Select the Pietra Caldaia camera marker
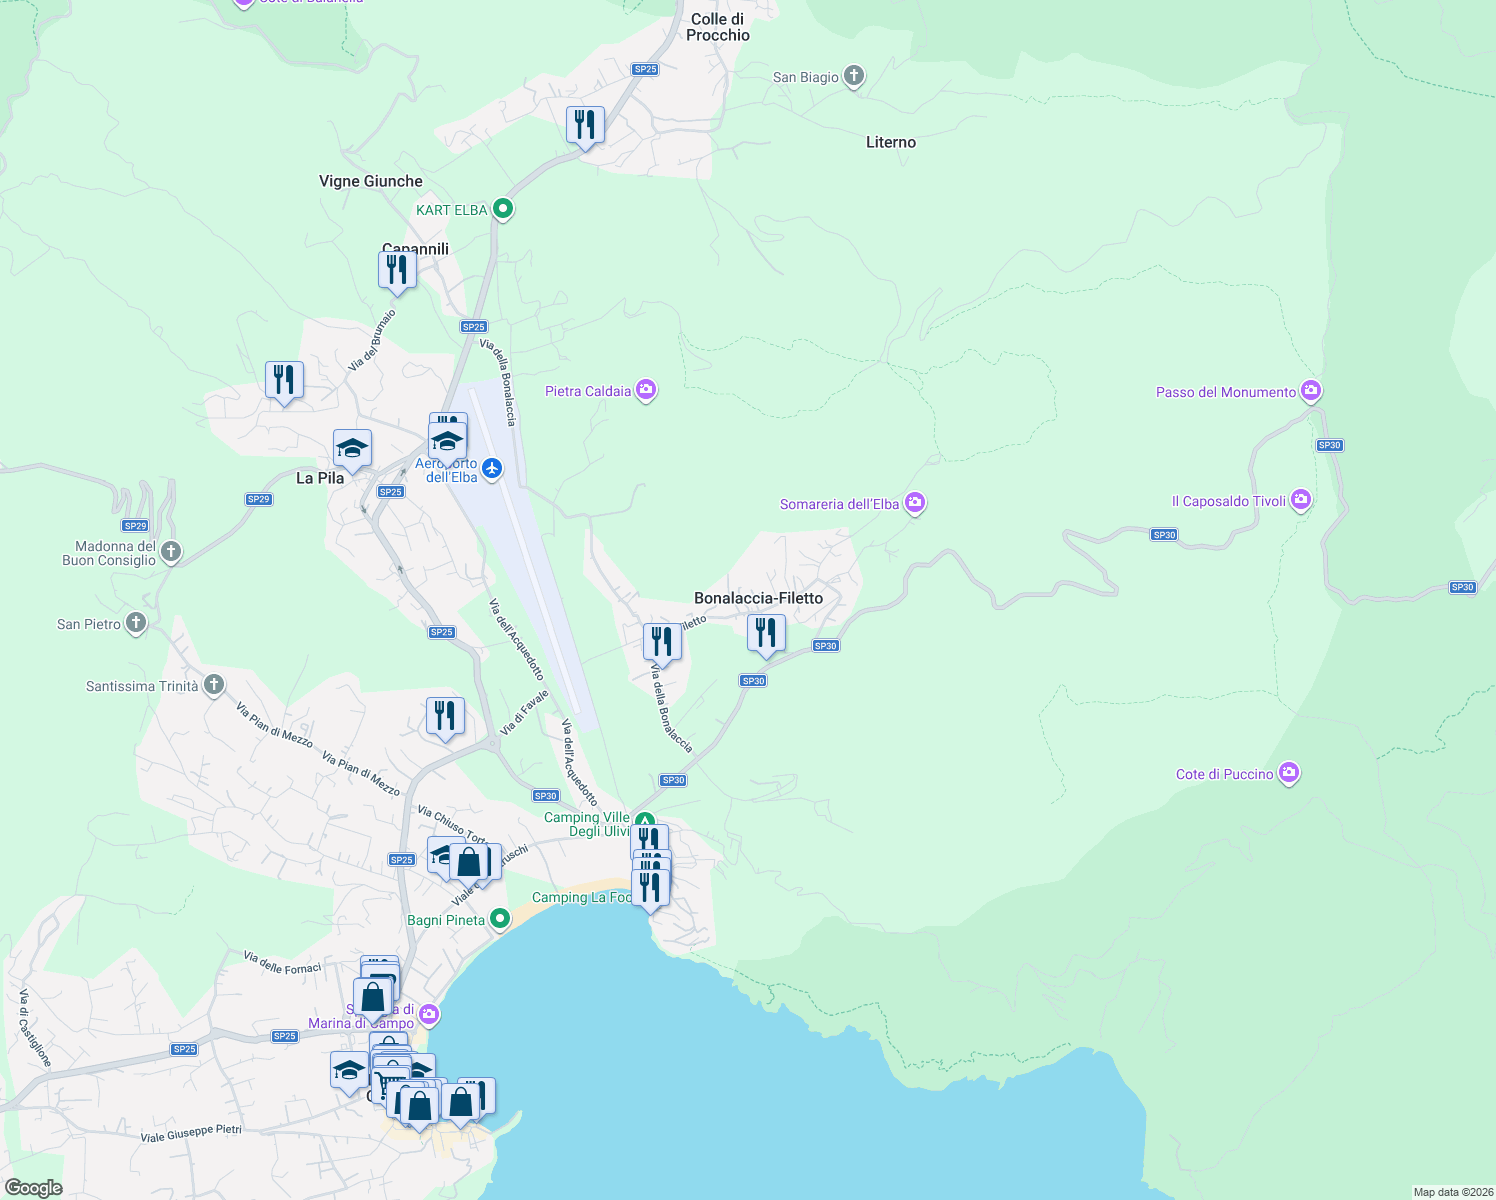Screen dimensions: 1496x1200 coord(646,390)
